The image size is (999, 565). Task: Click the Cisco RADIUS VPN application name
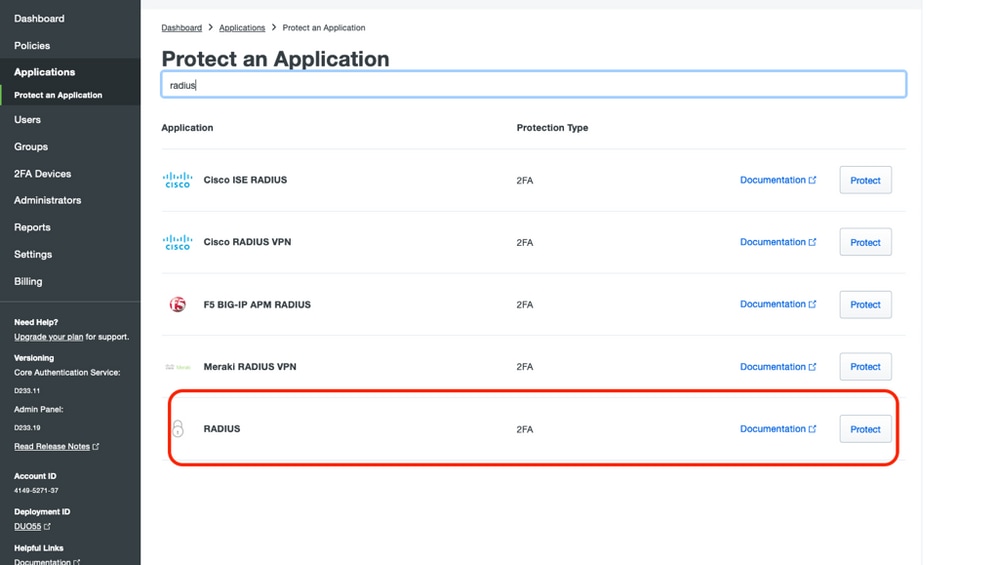pos(247,242)
